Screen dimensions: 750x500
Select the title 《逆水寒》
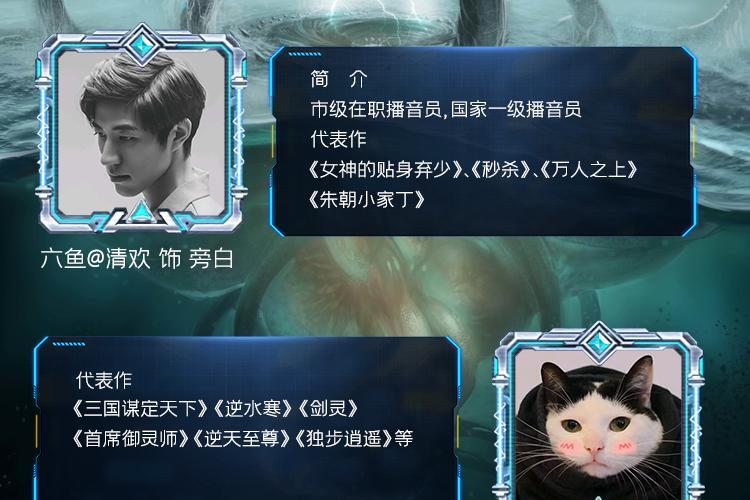point(252,409)
